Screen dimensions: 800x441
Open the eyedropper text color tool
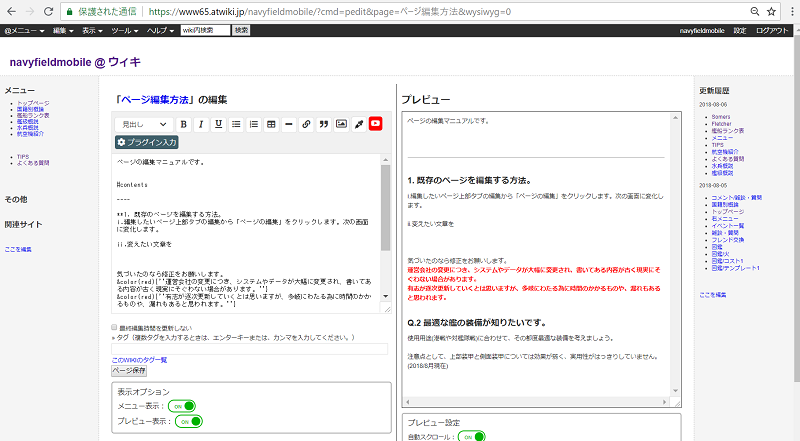coord(359,124)
